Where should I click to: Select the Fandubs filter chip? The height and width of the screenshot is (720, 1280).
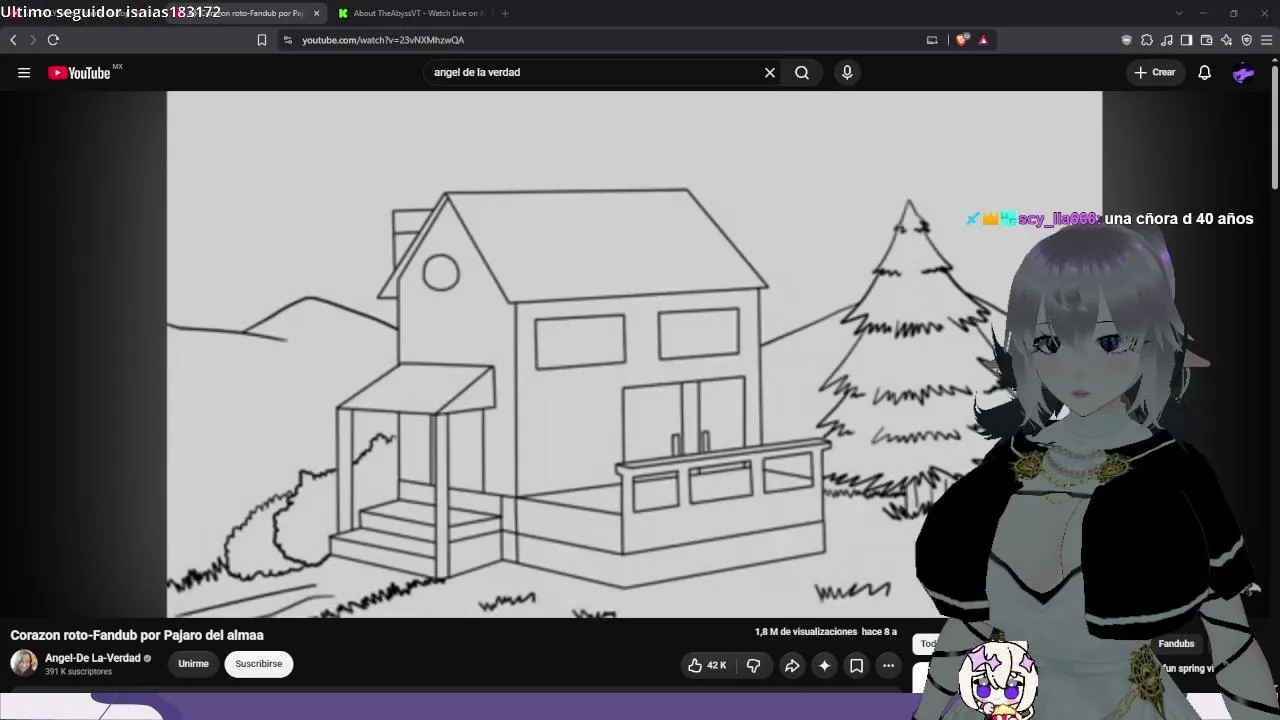pyautogui.click(x=1176, y=644)
